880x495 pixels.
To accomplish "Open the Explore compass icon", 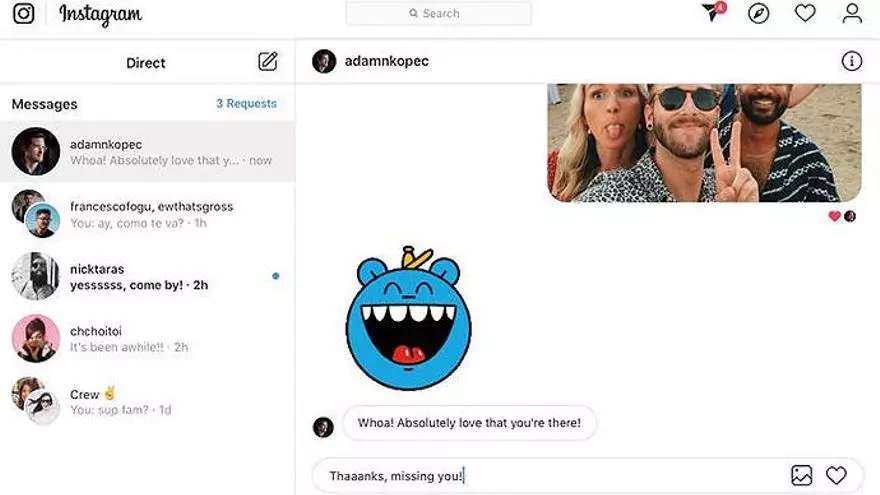I will click(x=758, y=13).
